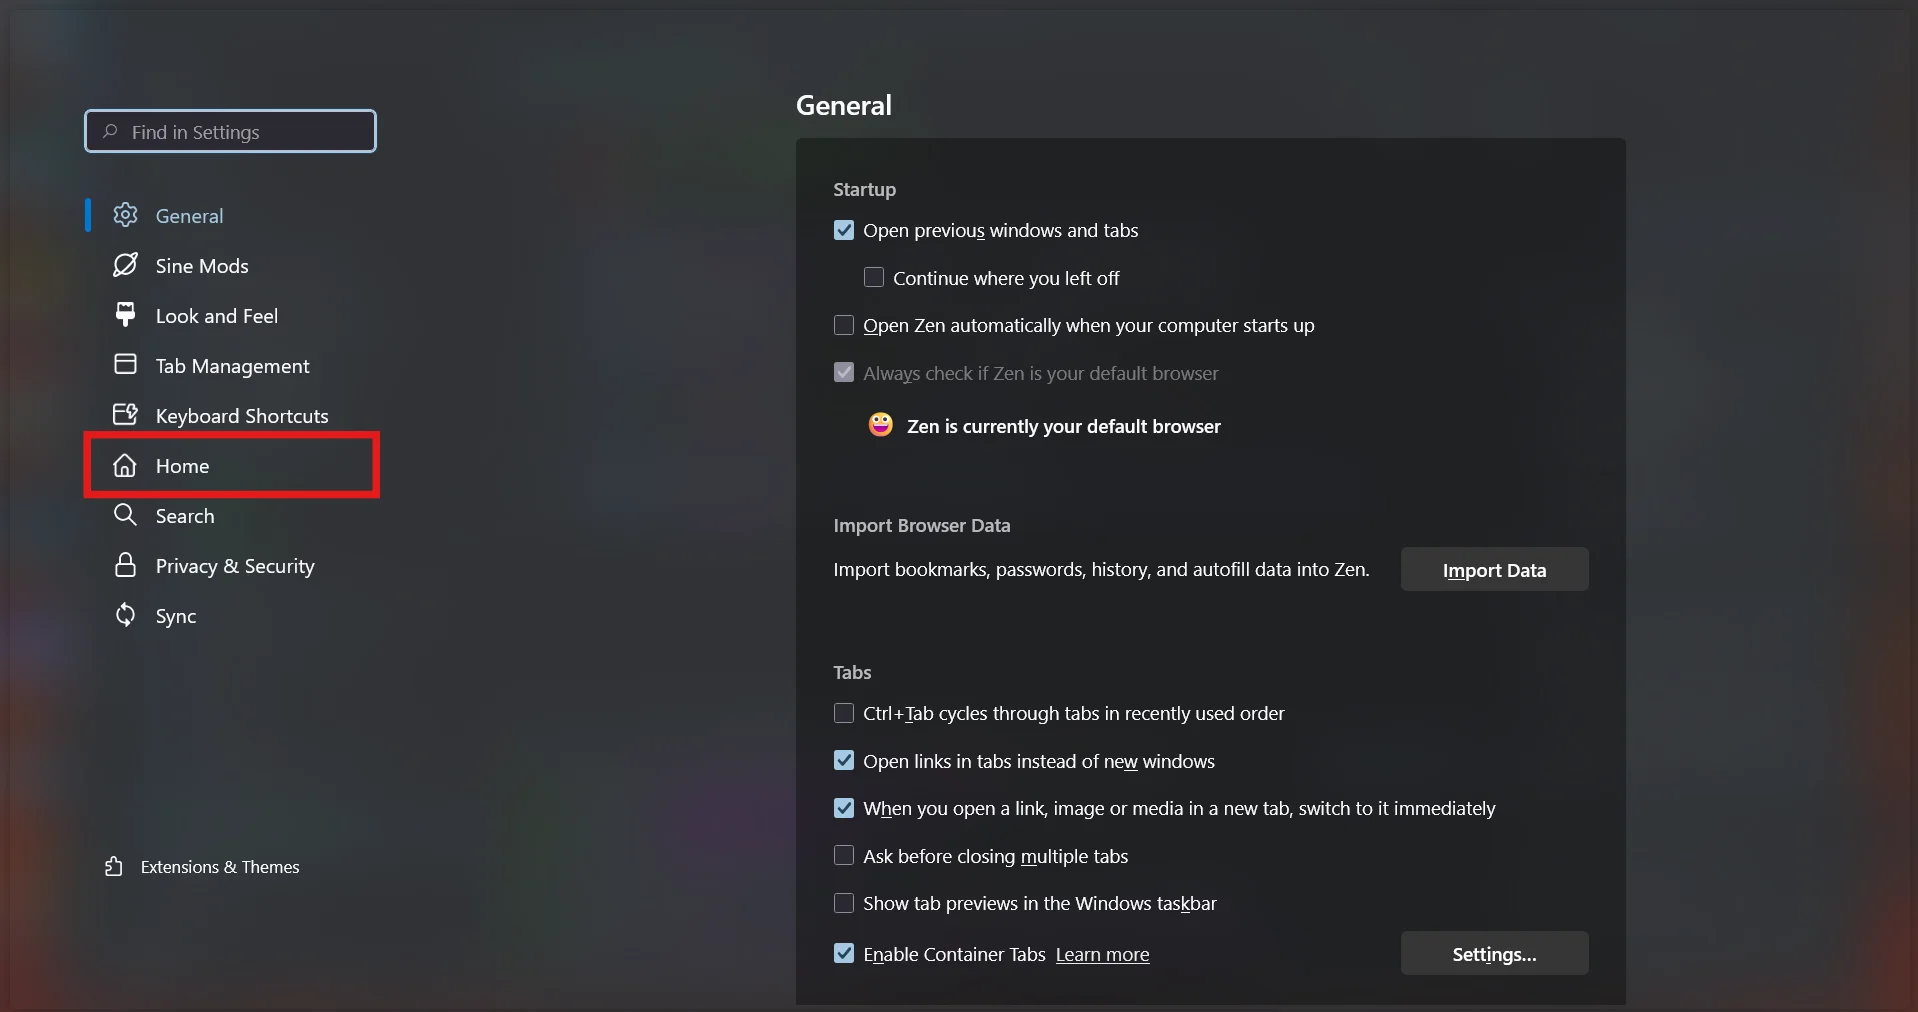
Task: Open the Home house icon
Action: [x=125, y=466]
